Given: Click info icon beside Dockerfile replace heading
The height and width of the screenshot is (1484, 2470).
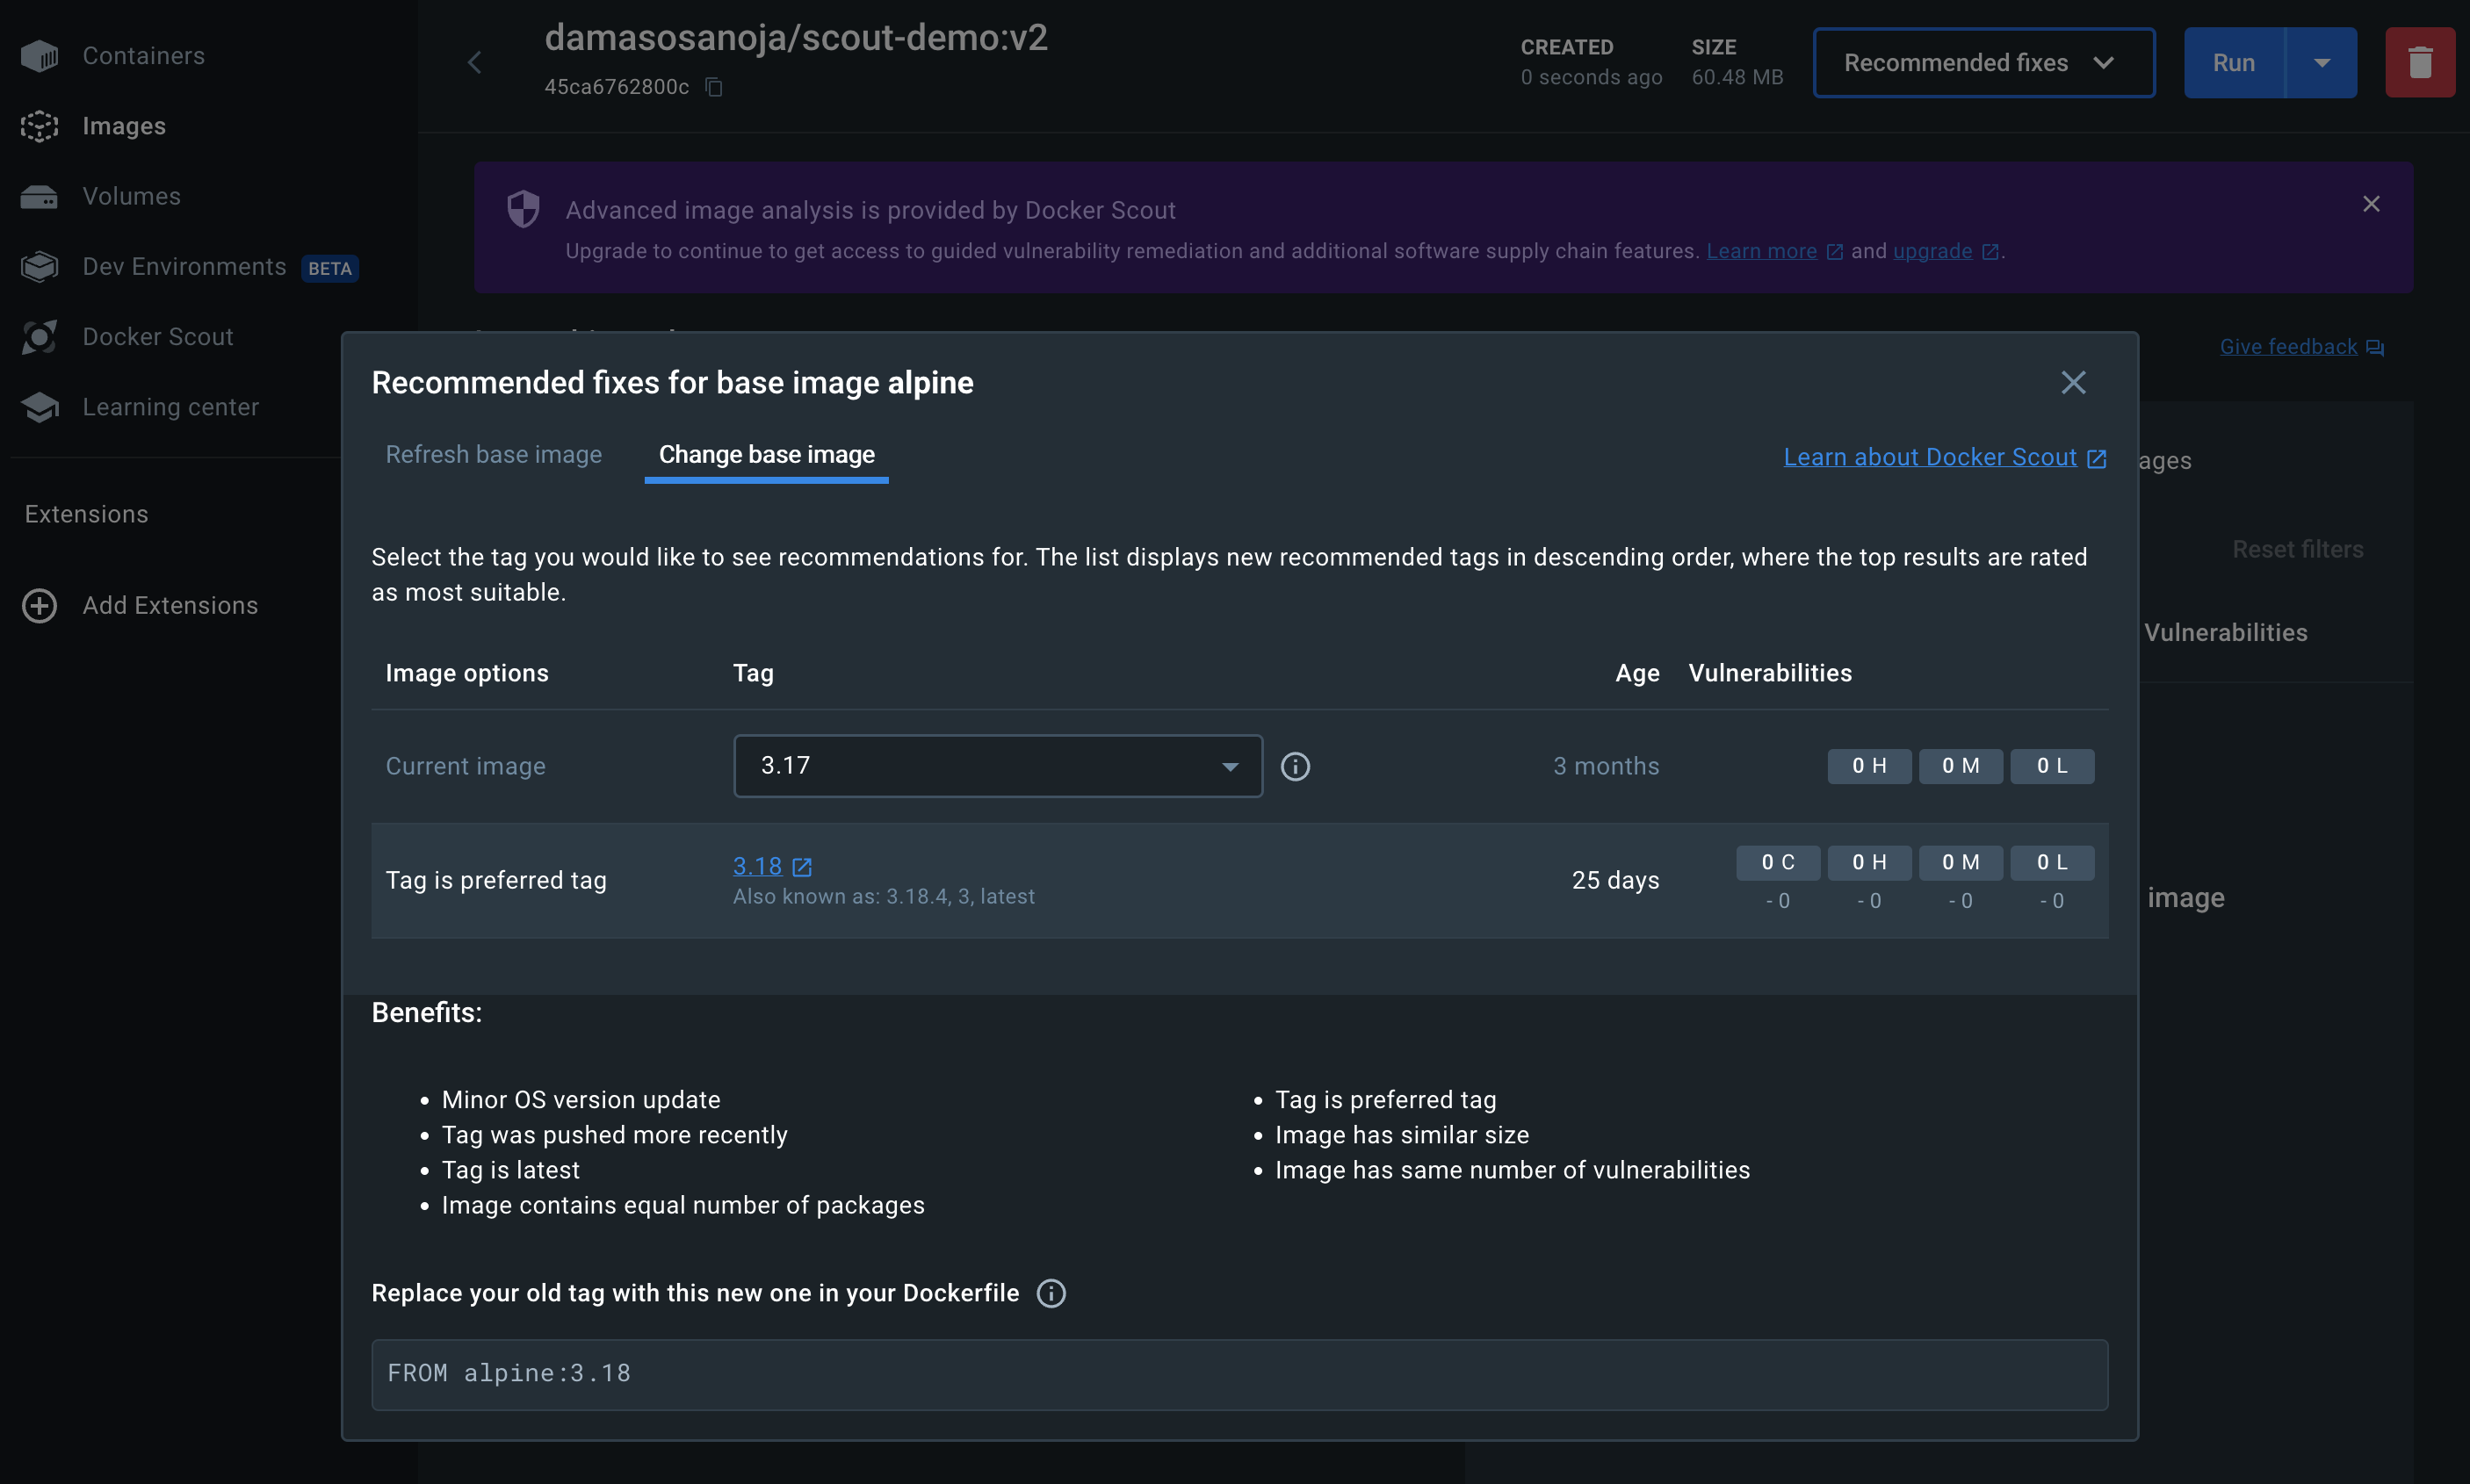Looking at the screenshot, I should (x=1051, y=1294).
